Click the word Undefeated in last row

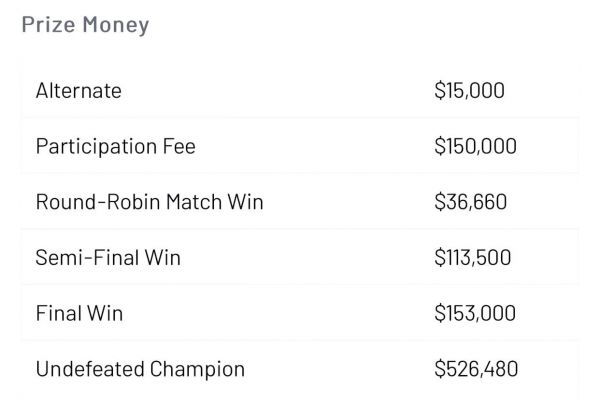90,369
